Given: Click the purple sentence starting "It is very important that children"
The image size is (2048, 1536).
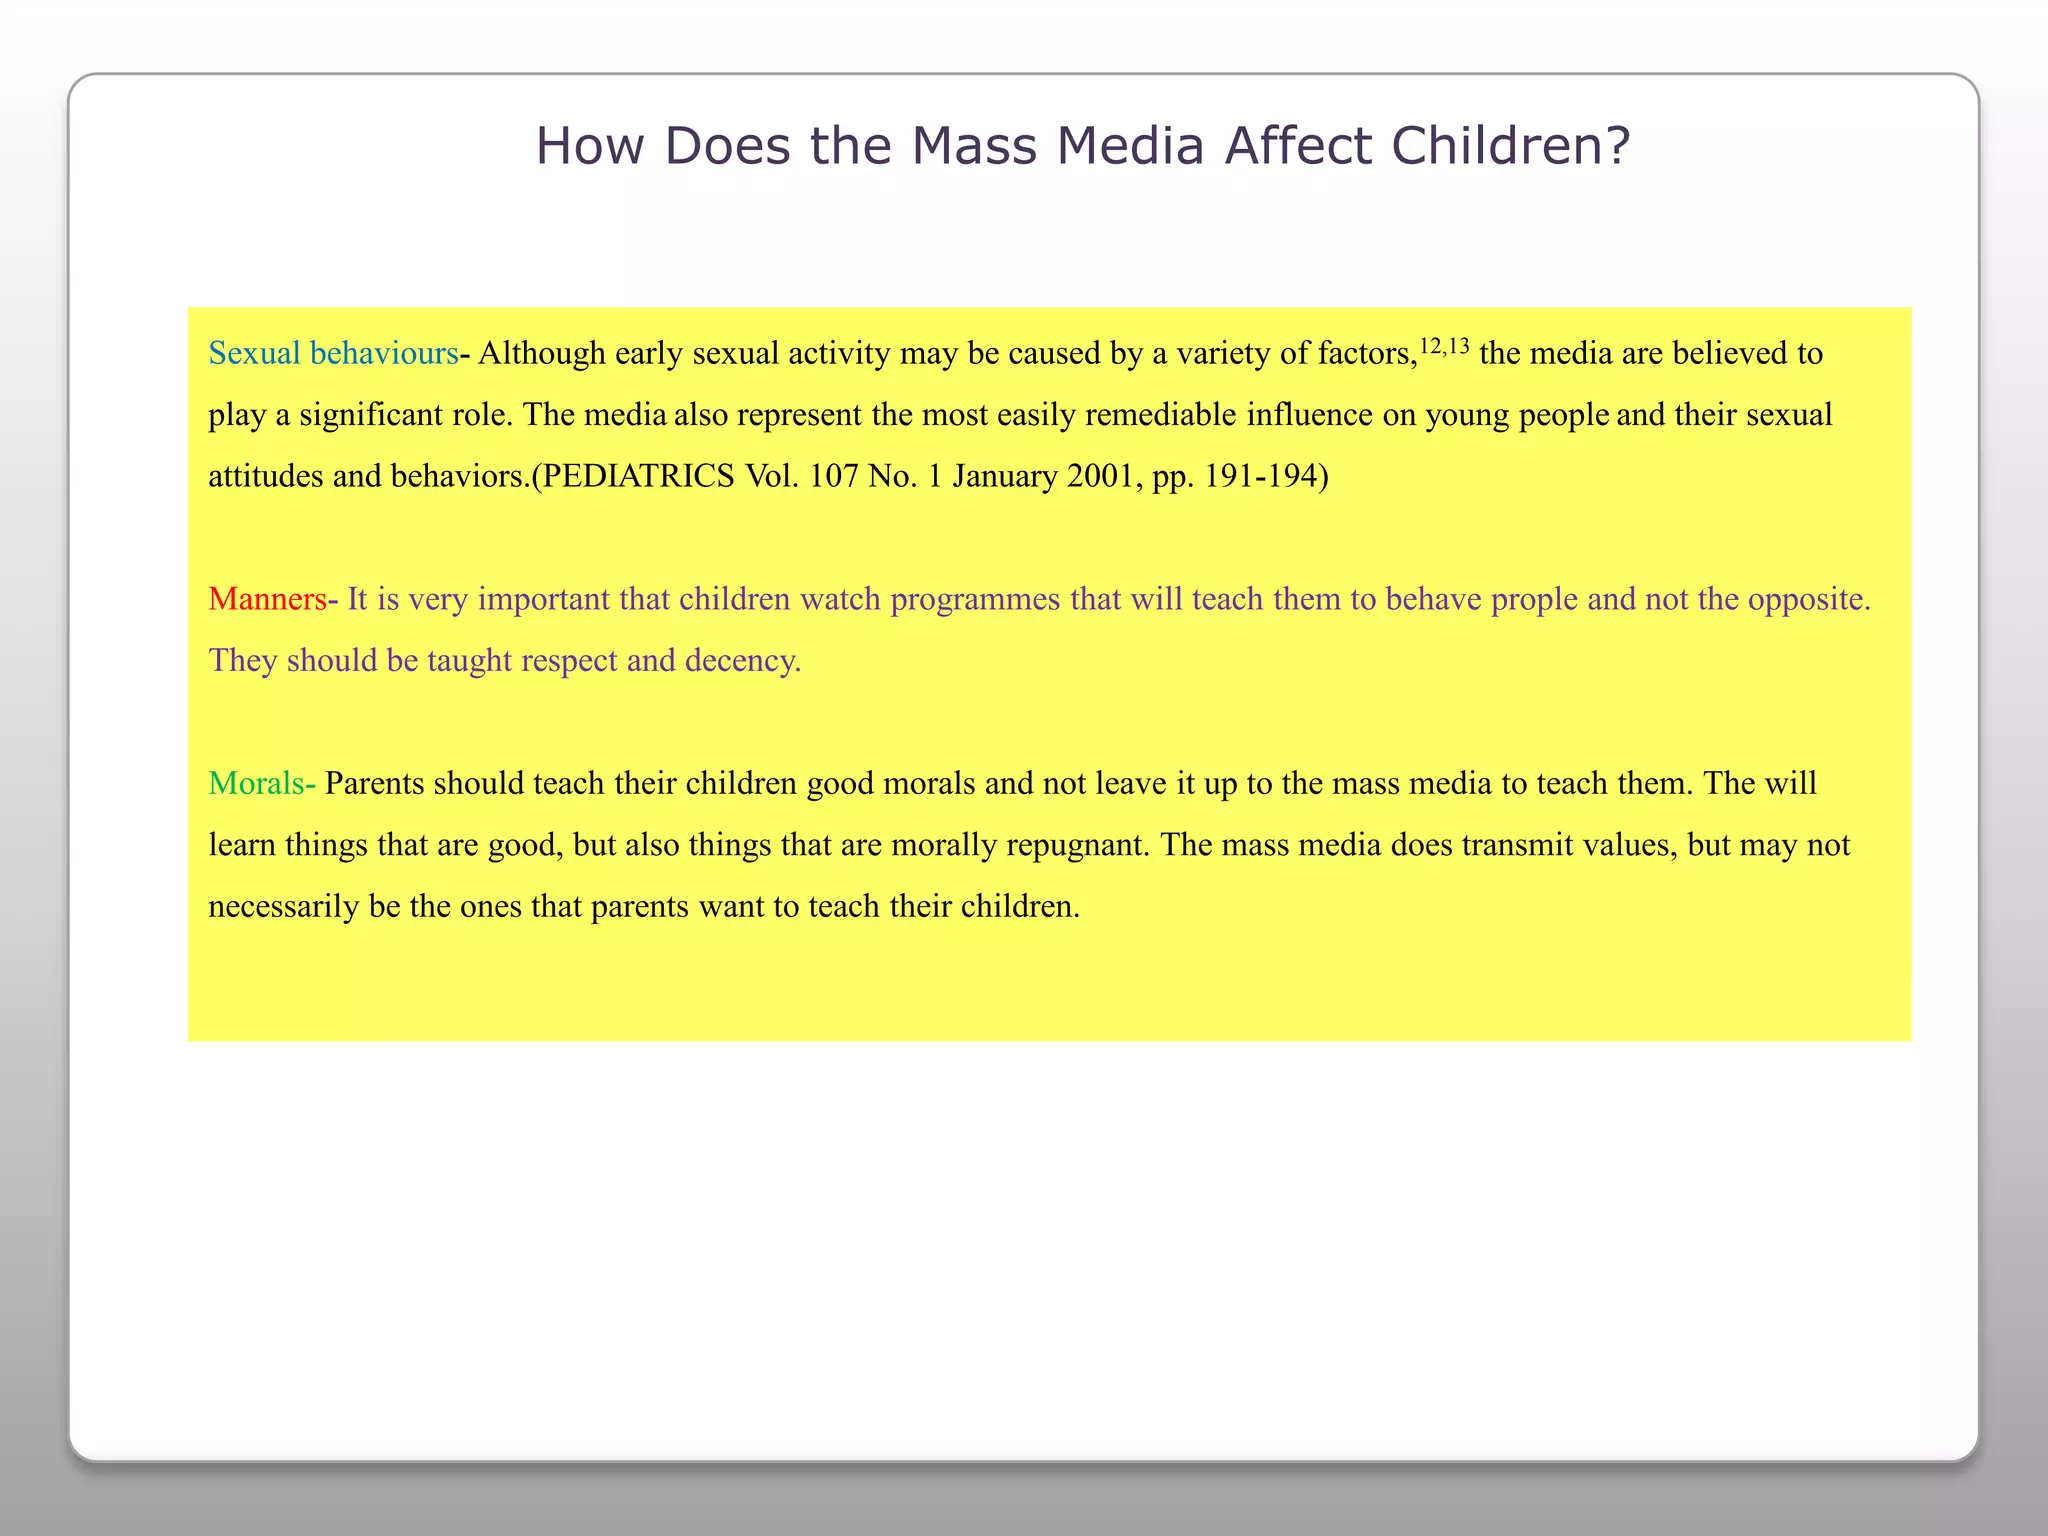Looking at the screenshot, I should pyautogui.click(x=1109, y=599).
